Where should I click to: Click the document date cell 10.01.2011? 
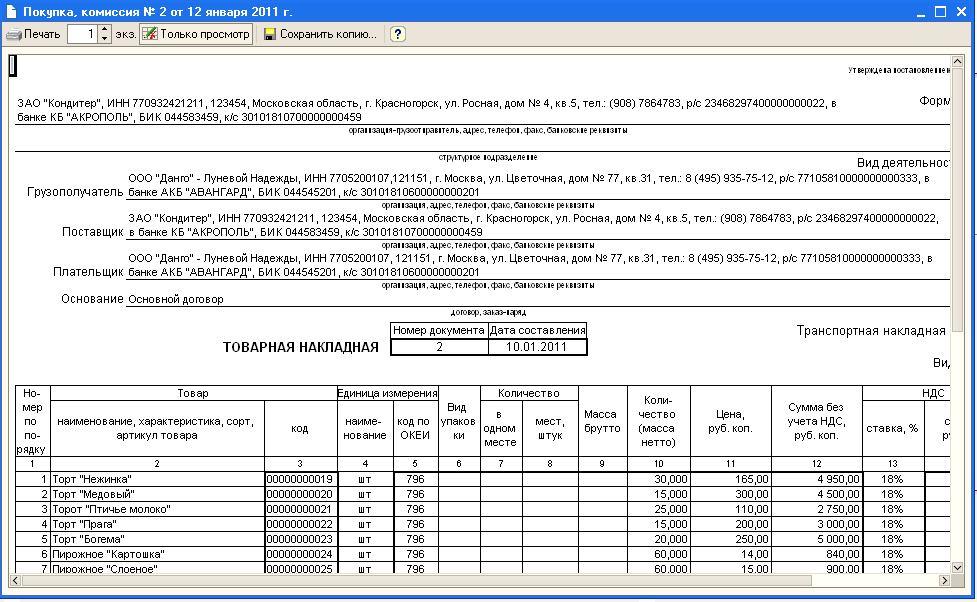(x=537, y=347)
